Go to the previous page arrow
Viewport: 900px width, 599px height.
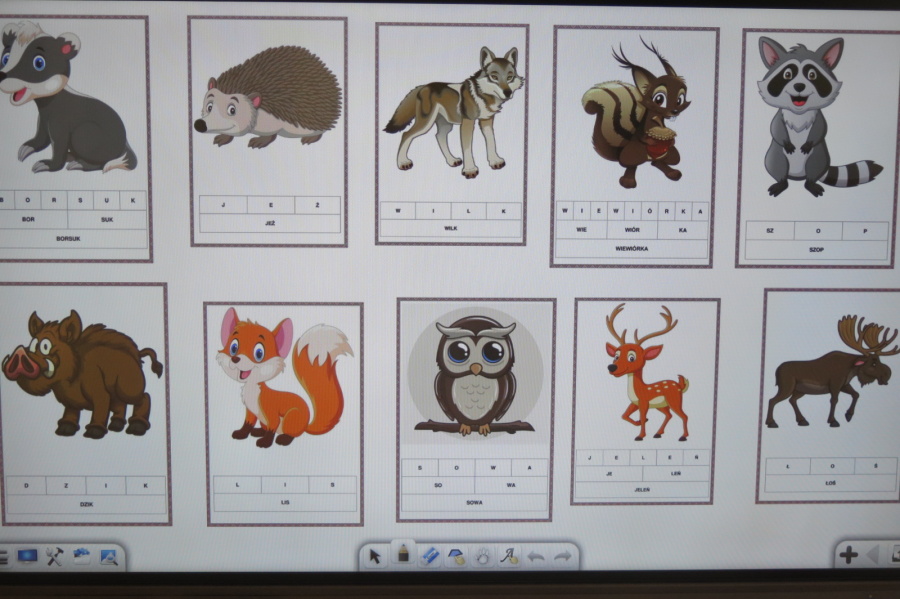pyautogui.click(x=872, y=555)
